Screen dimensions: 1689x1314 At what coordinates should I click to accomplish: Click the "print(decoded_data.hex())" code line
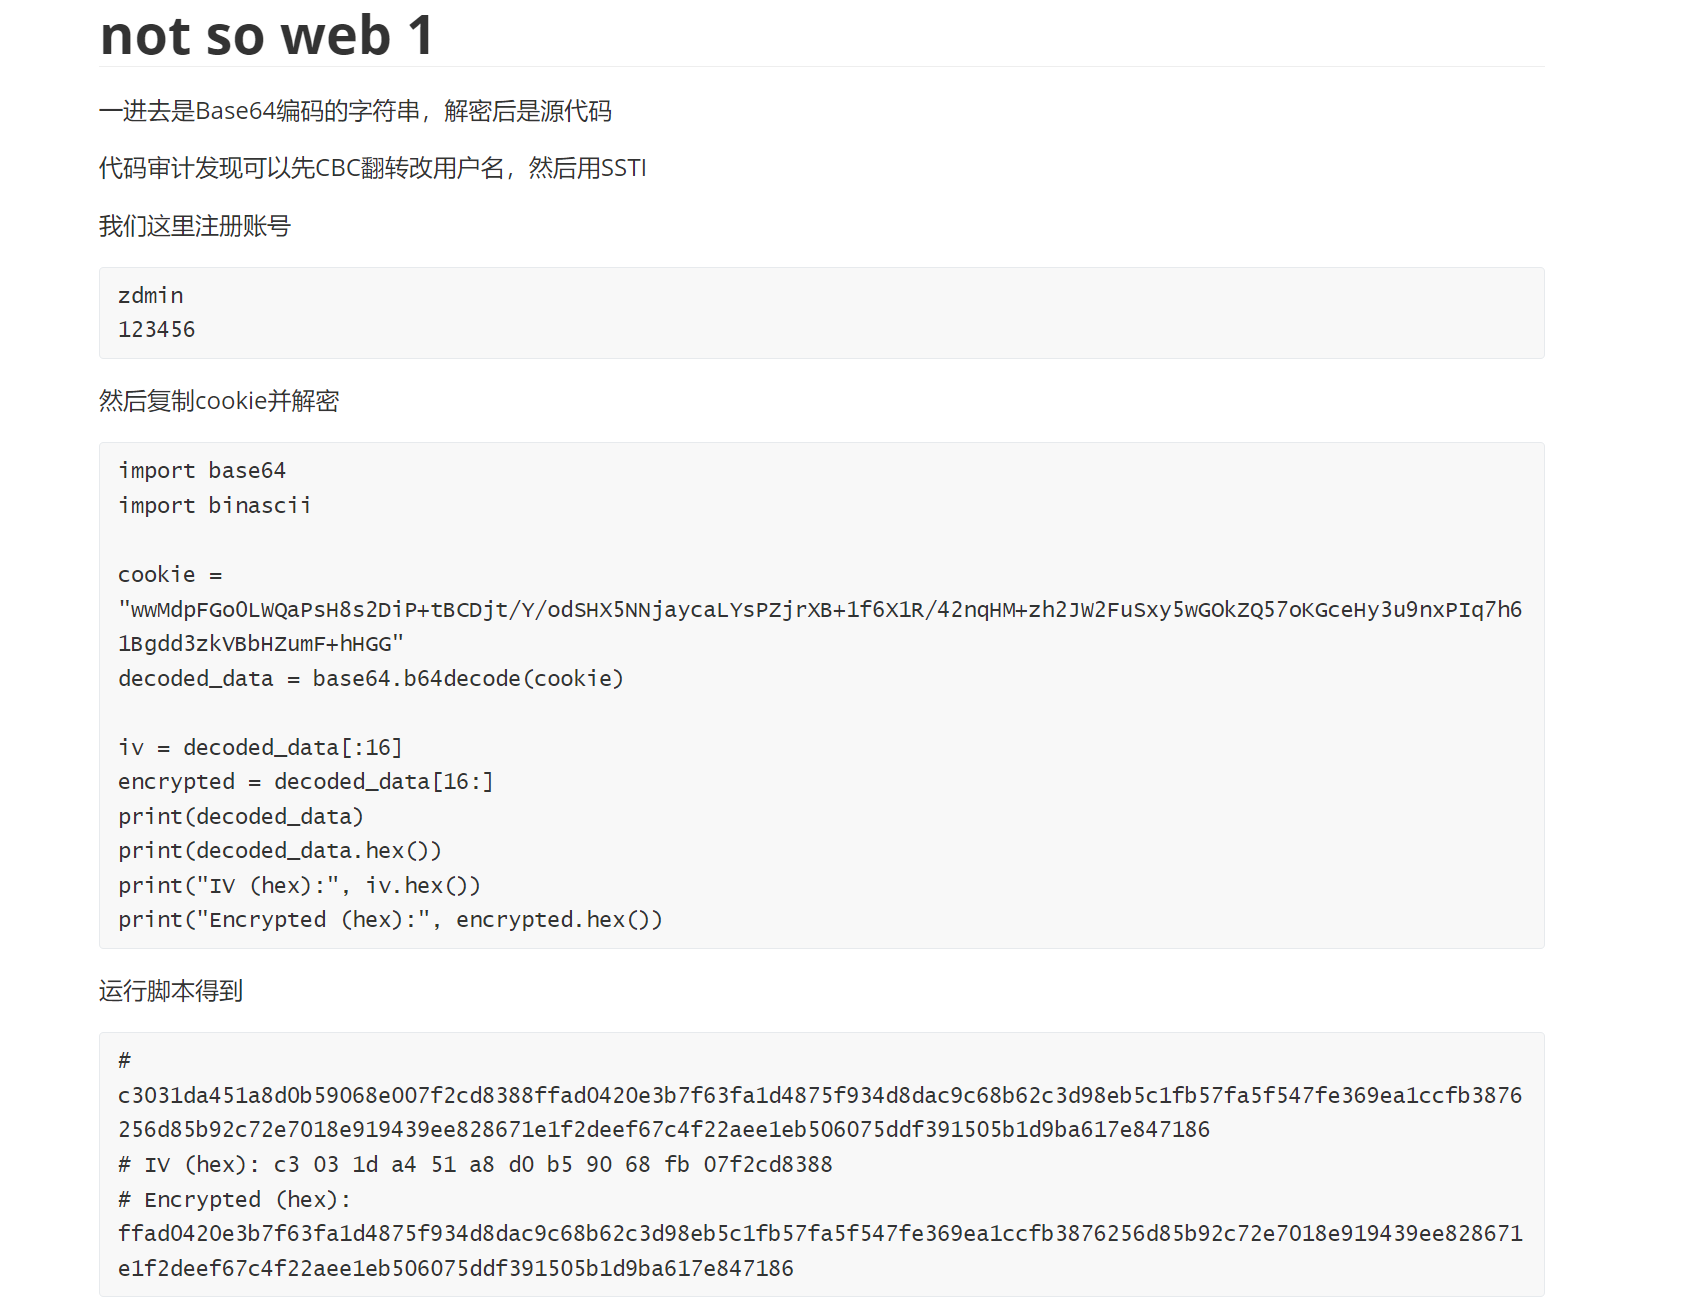click(x=280, y=851)
